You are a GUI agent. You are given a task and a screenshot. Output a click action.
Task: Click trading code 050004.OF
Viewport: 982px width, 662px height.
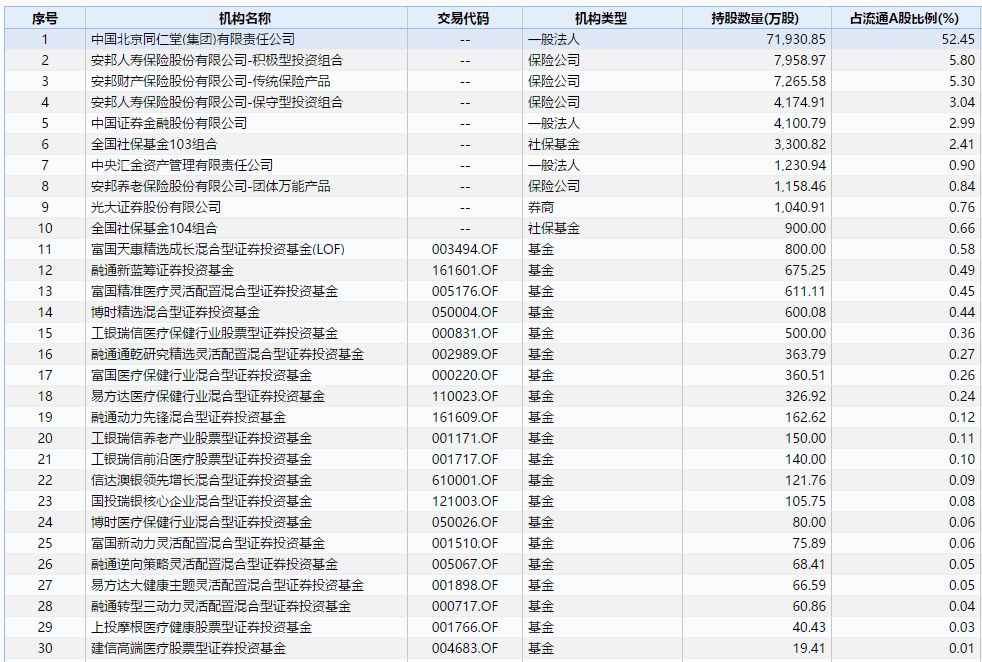[465, 312]
